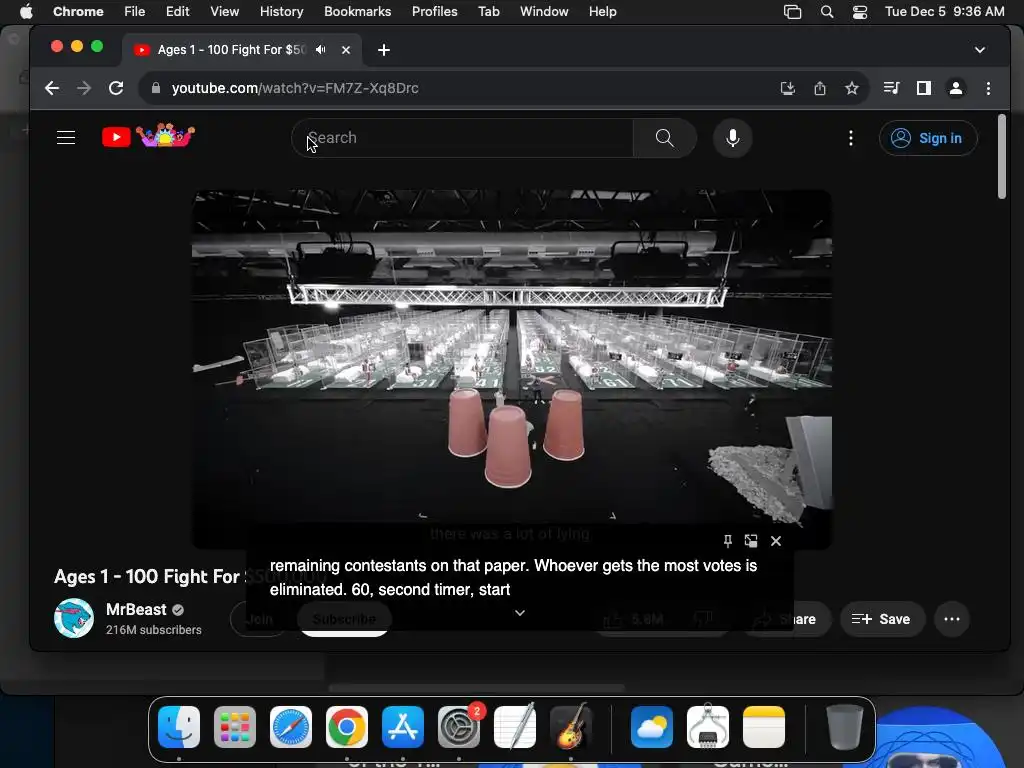Open the Bookmarks menu
The width and height of the screenshot is (1024, 768).
click(357, 12)
